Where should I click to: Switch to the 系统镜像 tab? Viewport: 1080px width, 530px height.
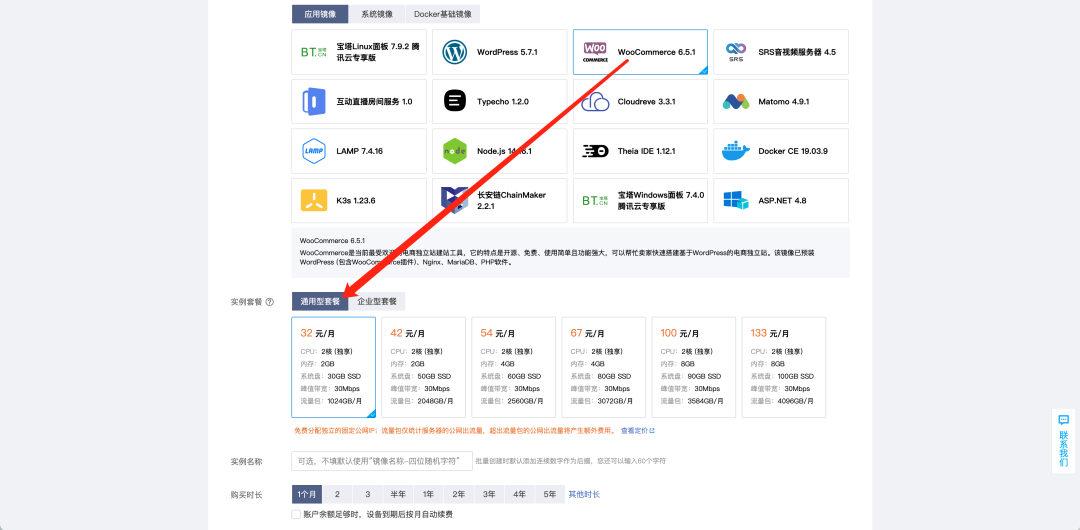click(377, 14)
